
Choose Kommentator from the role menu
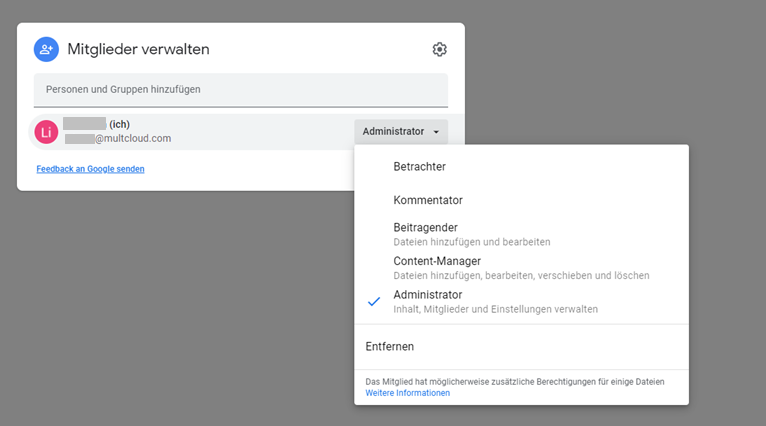point(428,200)
